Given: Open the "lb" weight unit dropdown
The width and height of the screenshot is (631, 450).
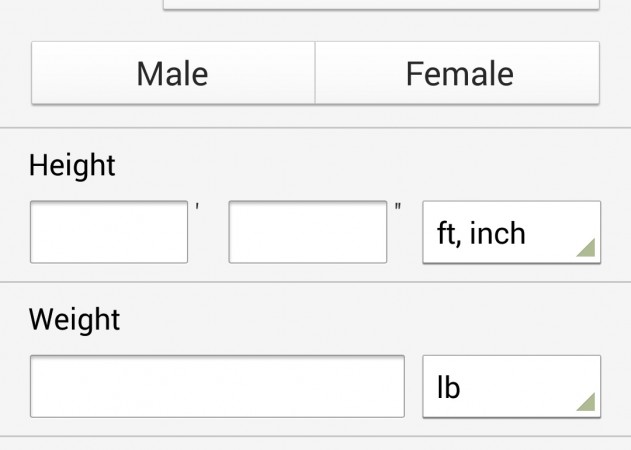Looking at the screenshot, I should (511, 386).
